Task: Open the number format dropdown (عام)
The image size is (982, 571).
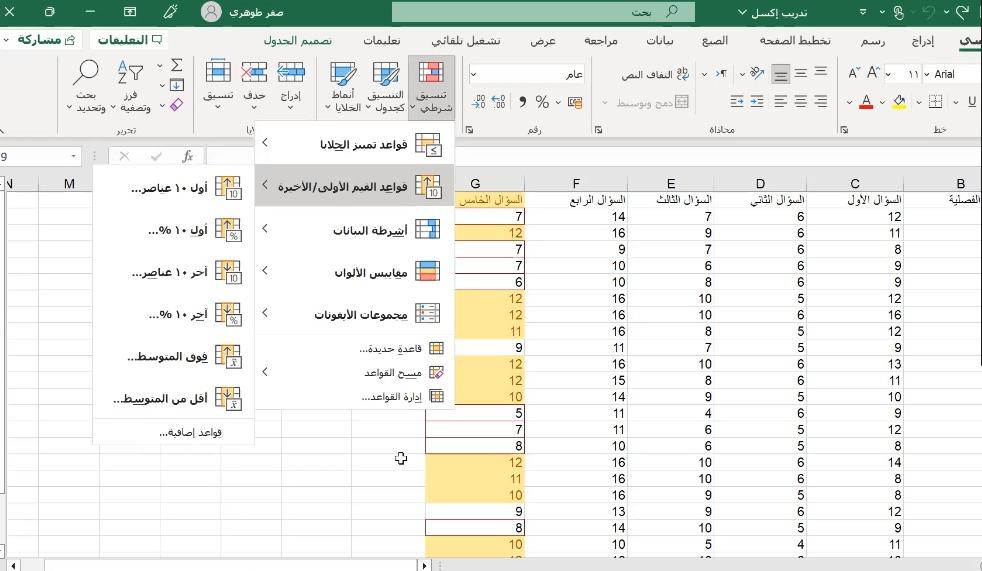Action: click(x=474, y=74)
